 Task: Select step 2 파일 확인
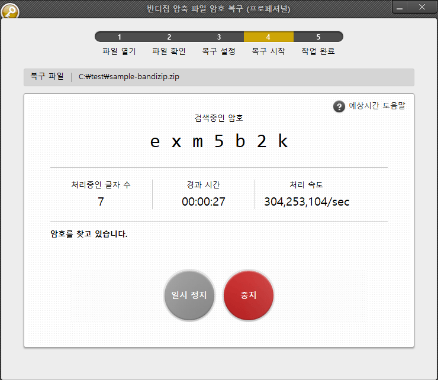(x=169, y=51)
